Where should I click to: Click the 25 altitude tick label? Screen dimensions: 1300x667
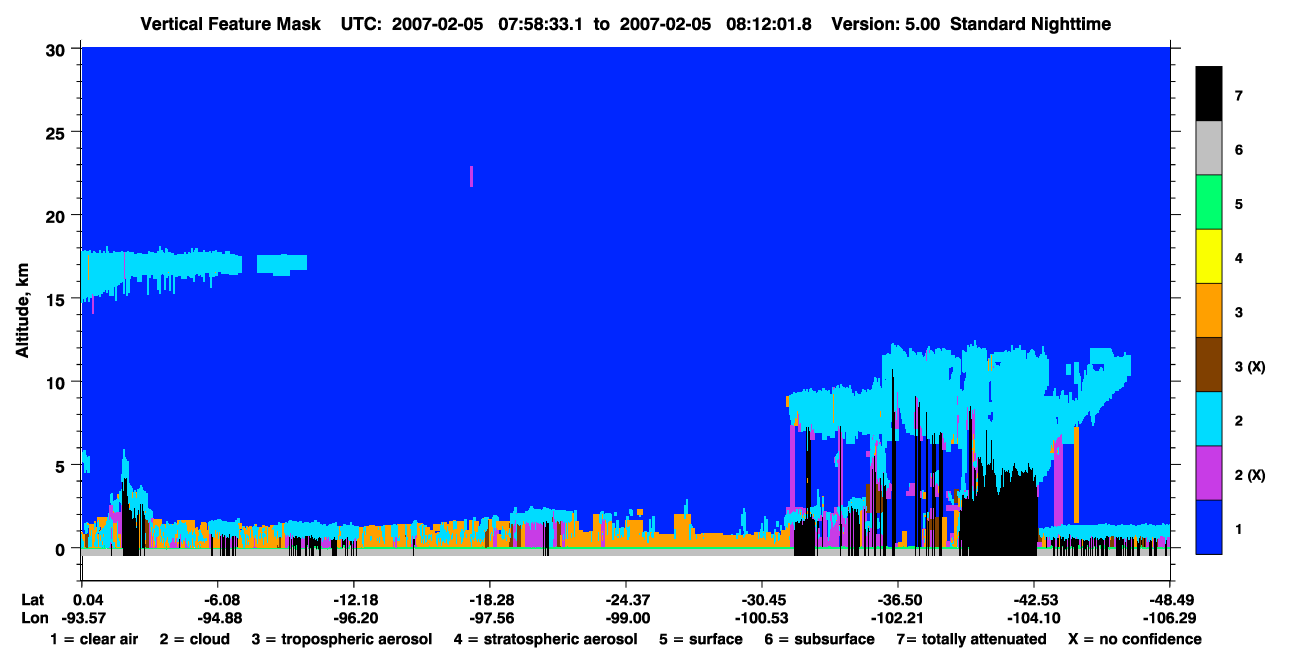57,132
